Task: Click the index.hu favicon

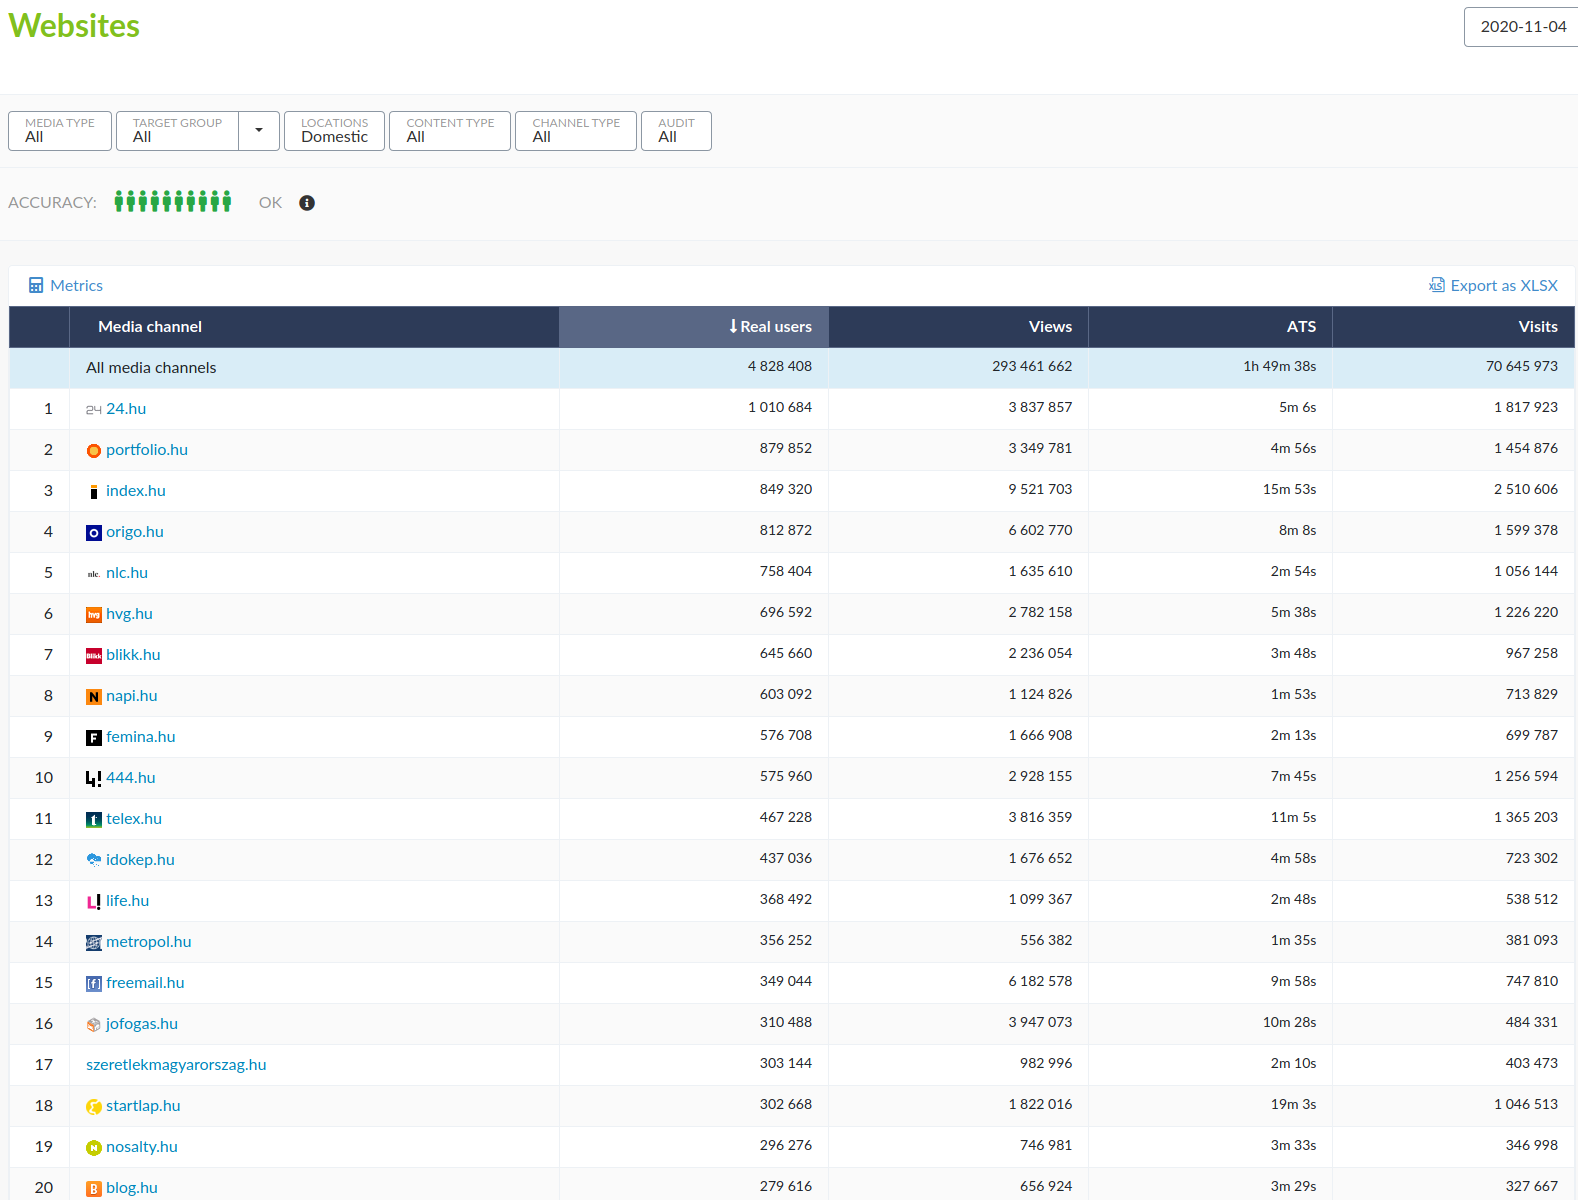Action: tap(93, 492)
